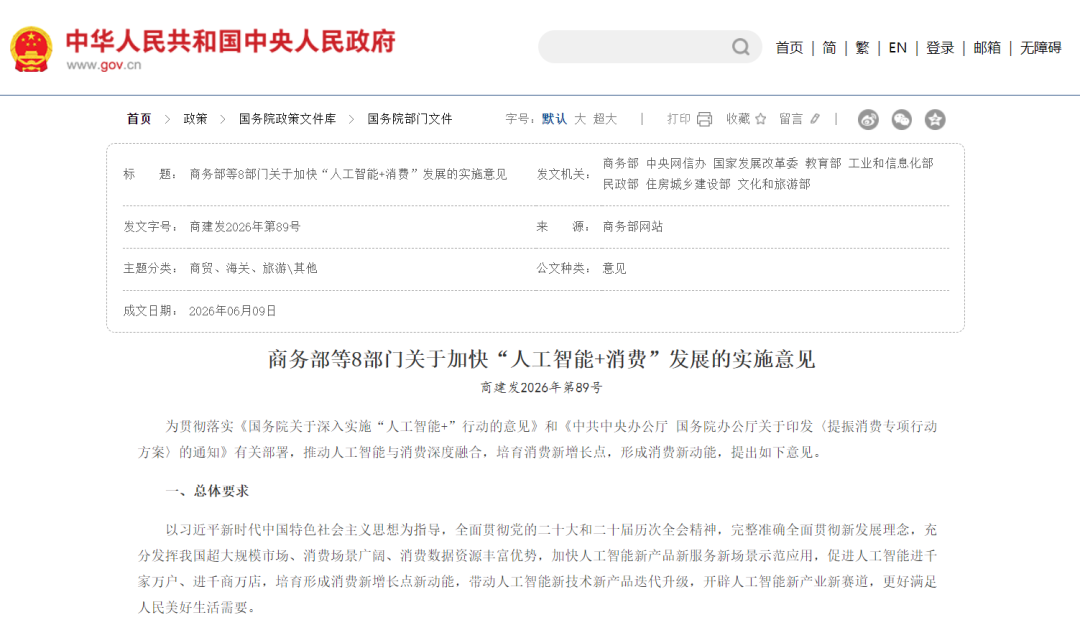Click issuing agency 国家发展改革委
The height and width of the screenshot is (620, 1080).
point(755,163)
